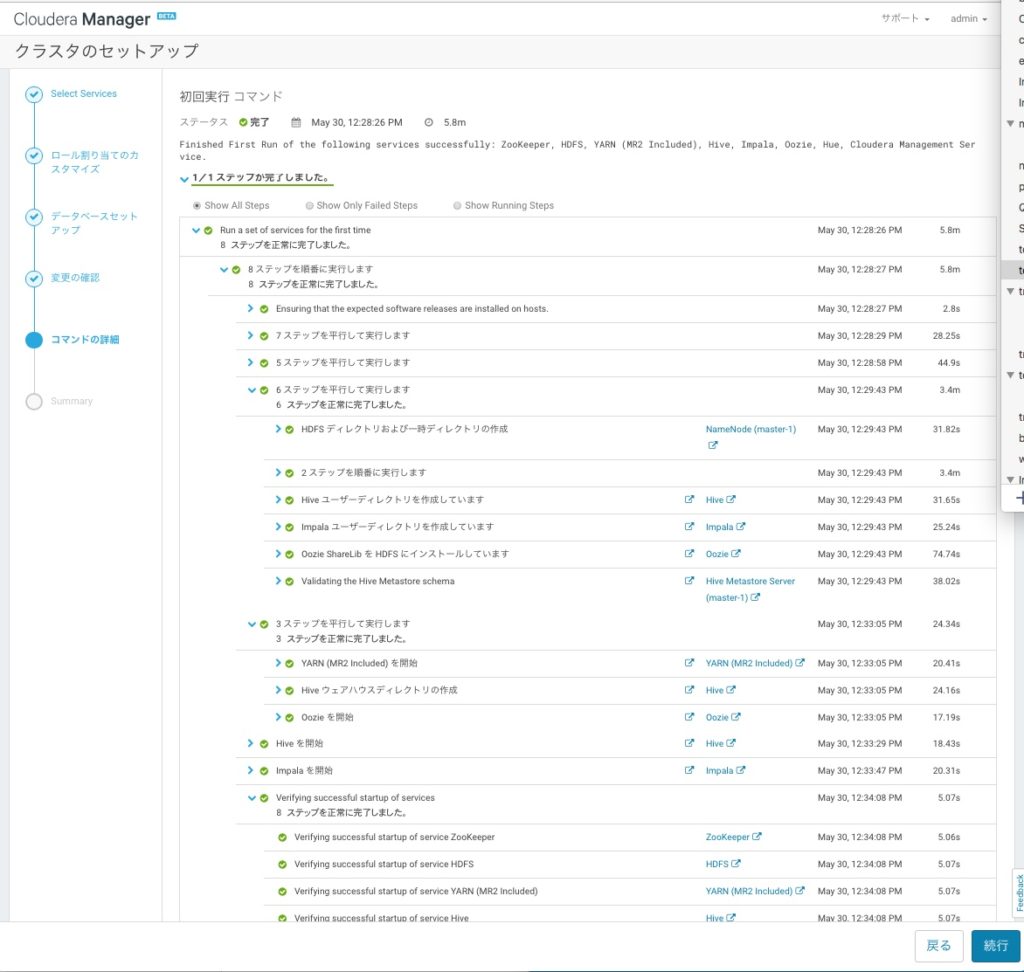Click the calendar icon beside May 30 date
Image resolution: width=1024 pixels, height=972 pixels.
point(296,122)
